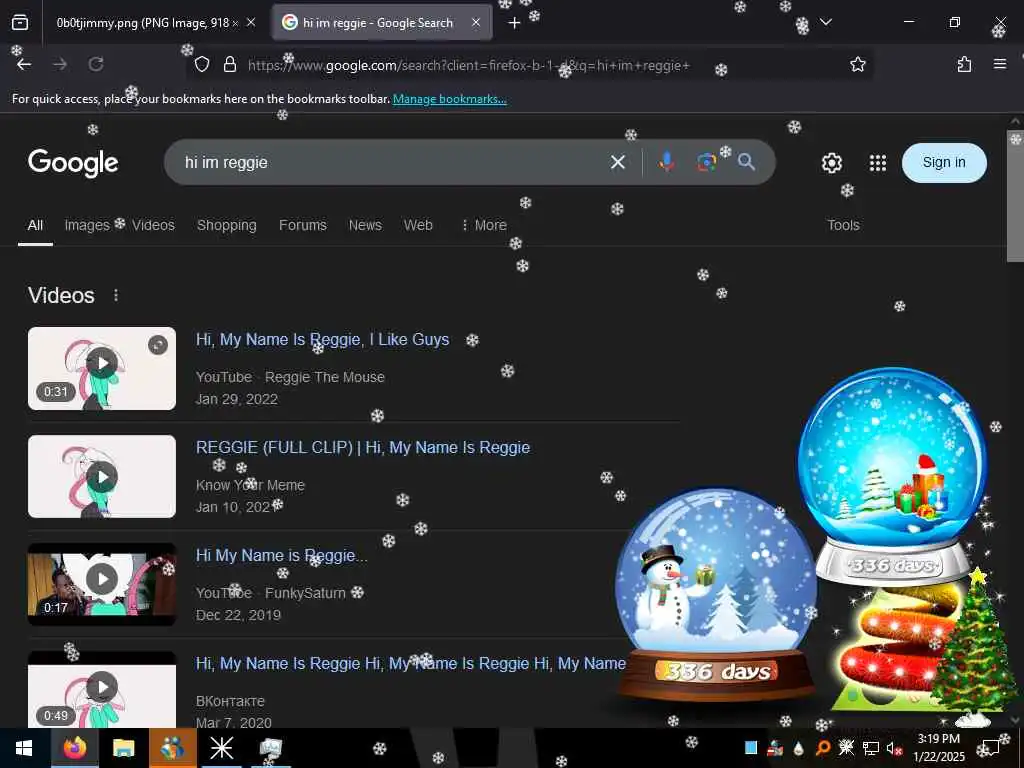Image resolution: width=1024 pixels, height=768 pixels.
Task: Open 'REGGIE (FULL CLIP)' video link
Action: pyautogui.click(x=362, y=447)
